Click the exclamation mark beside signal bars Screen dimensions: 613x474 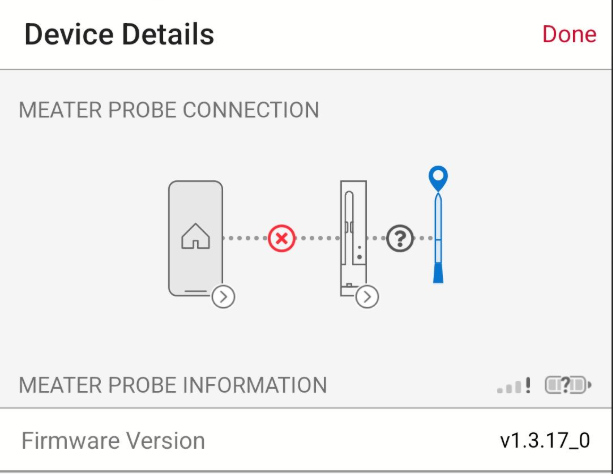point(528,385)
